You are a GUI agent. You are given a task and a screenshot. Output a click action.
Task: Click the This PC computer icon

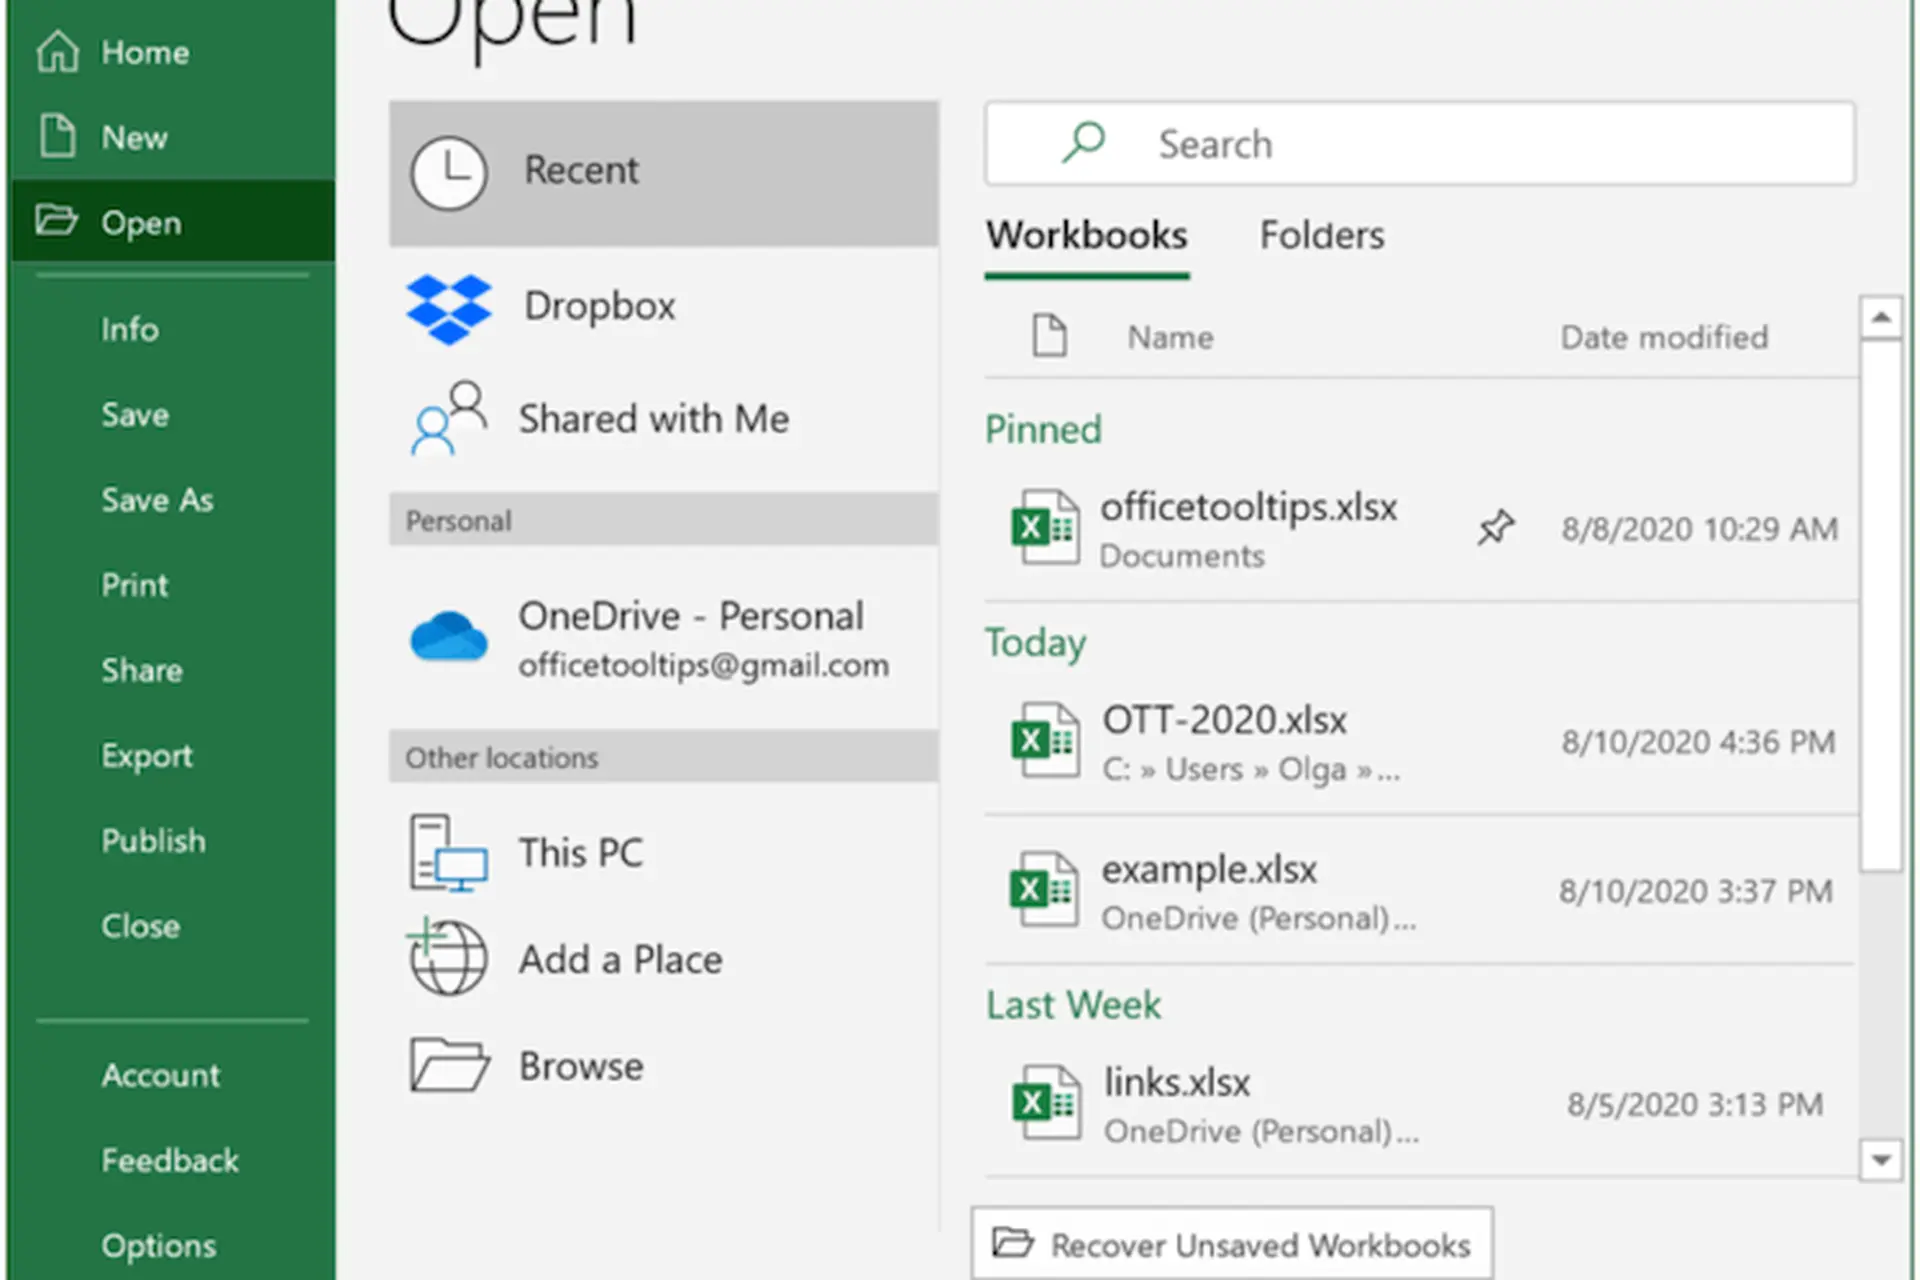pos(447,853)
